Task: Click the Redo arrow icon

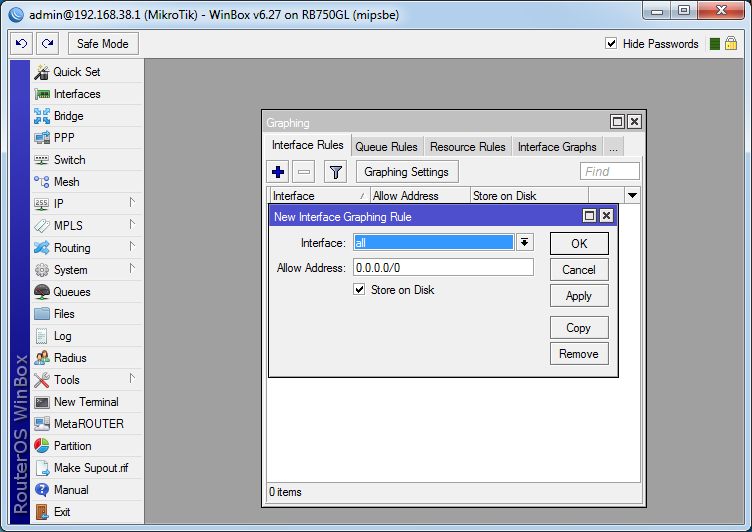Action: click(47, 44)
